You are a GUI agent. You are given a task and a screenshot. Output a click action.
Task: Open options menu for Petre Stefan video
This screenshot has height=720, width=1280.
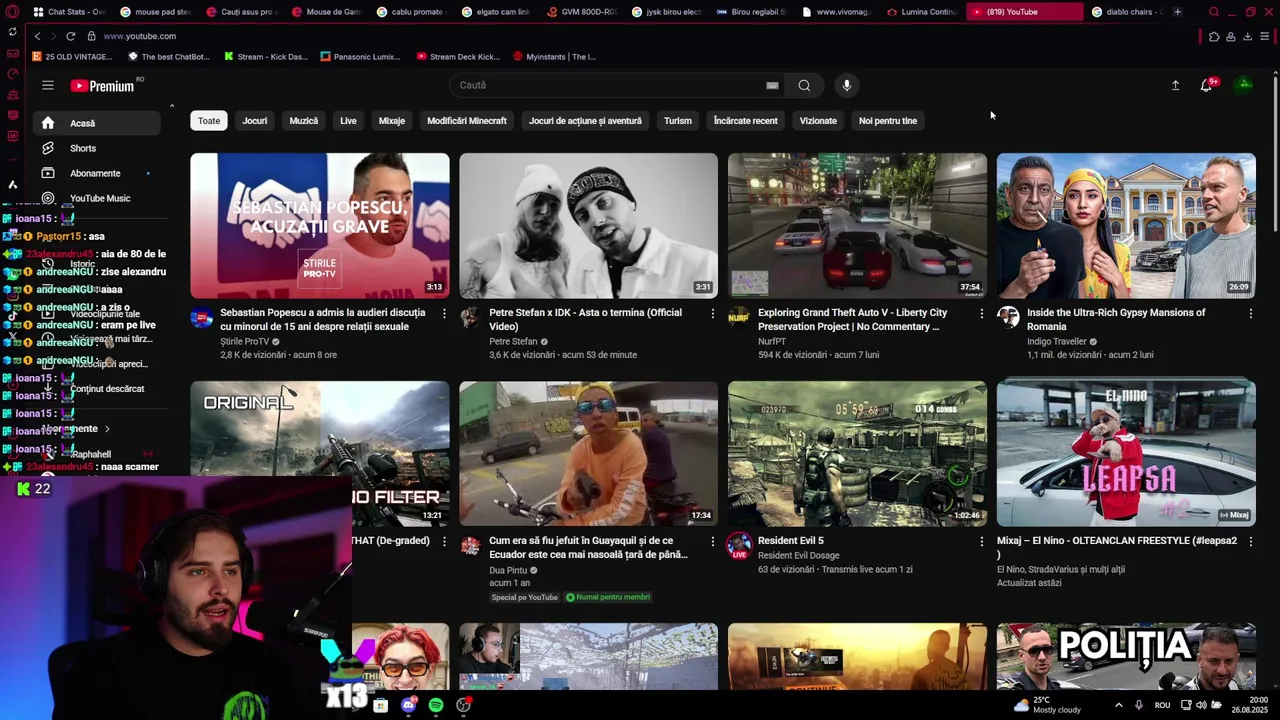tap(713, 313)
